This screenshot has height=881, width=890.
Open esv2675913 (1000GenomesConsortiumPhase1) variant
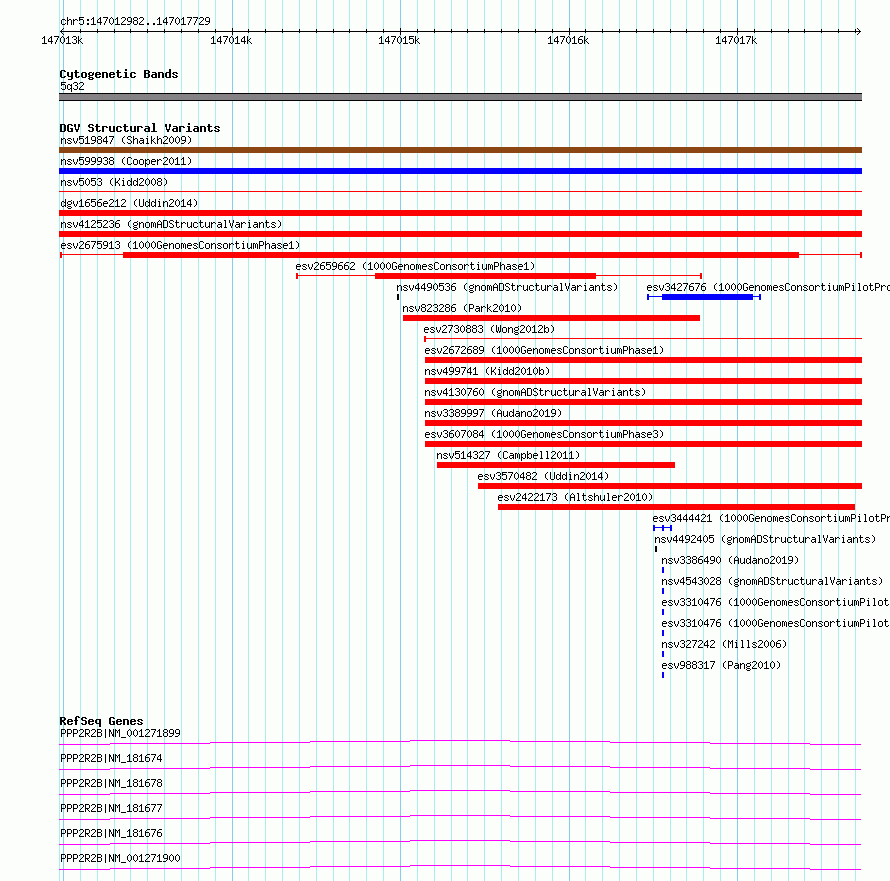[180, 245]
